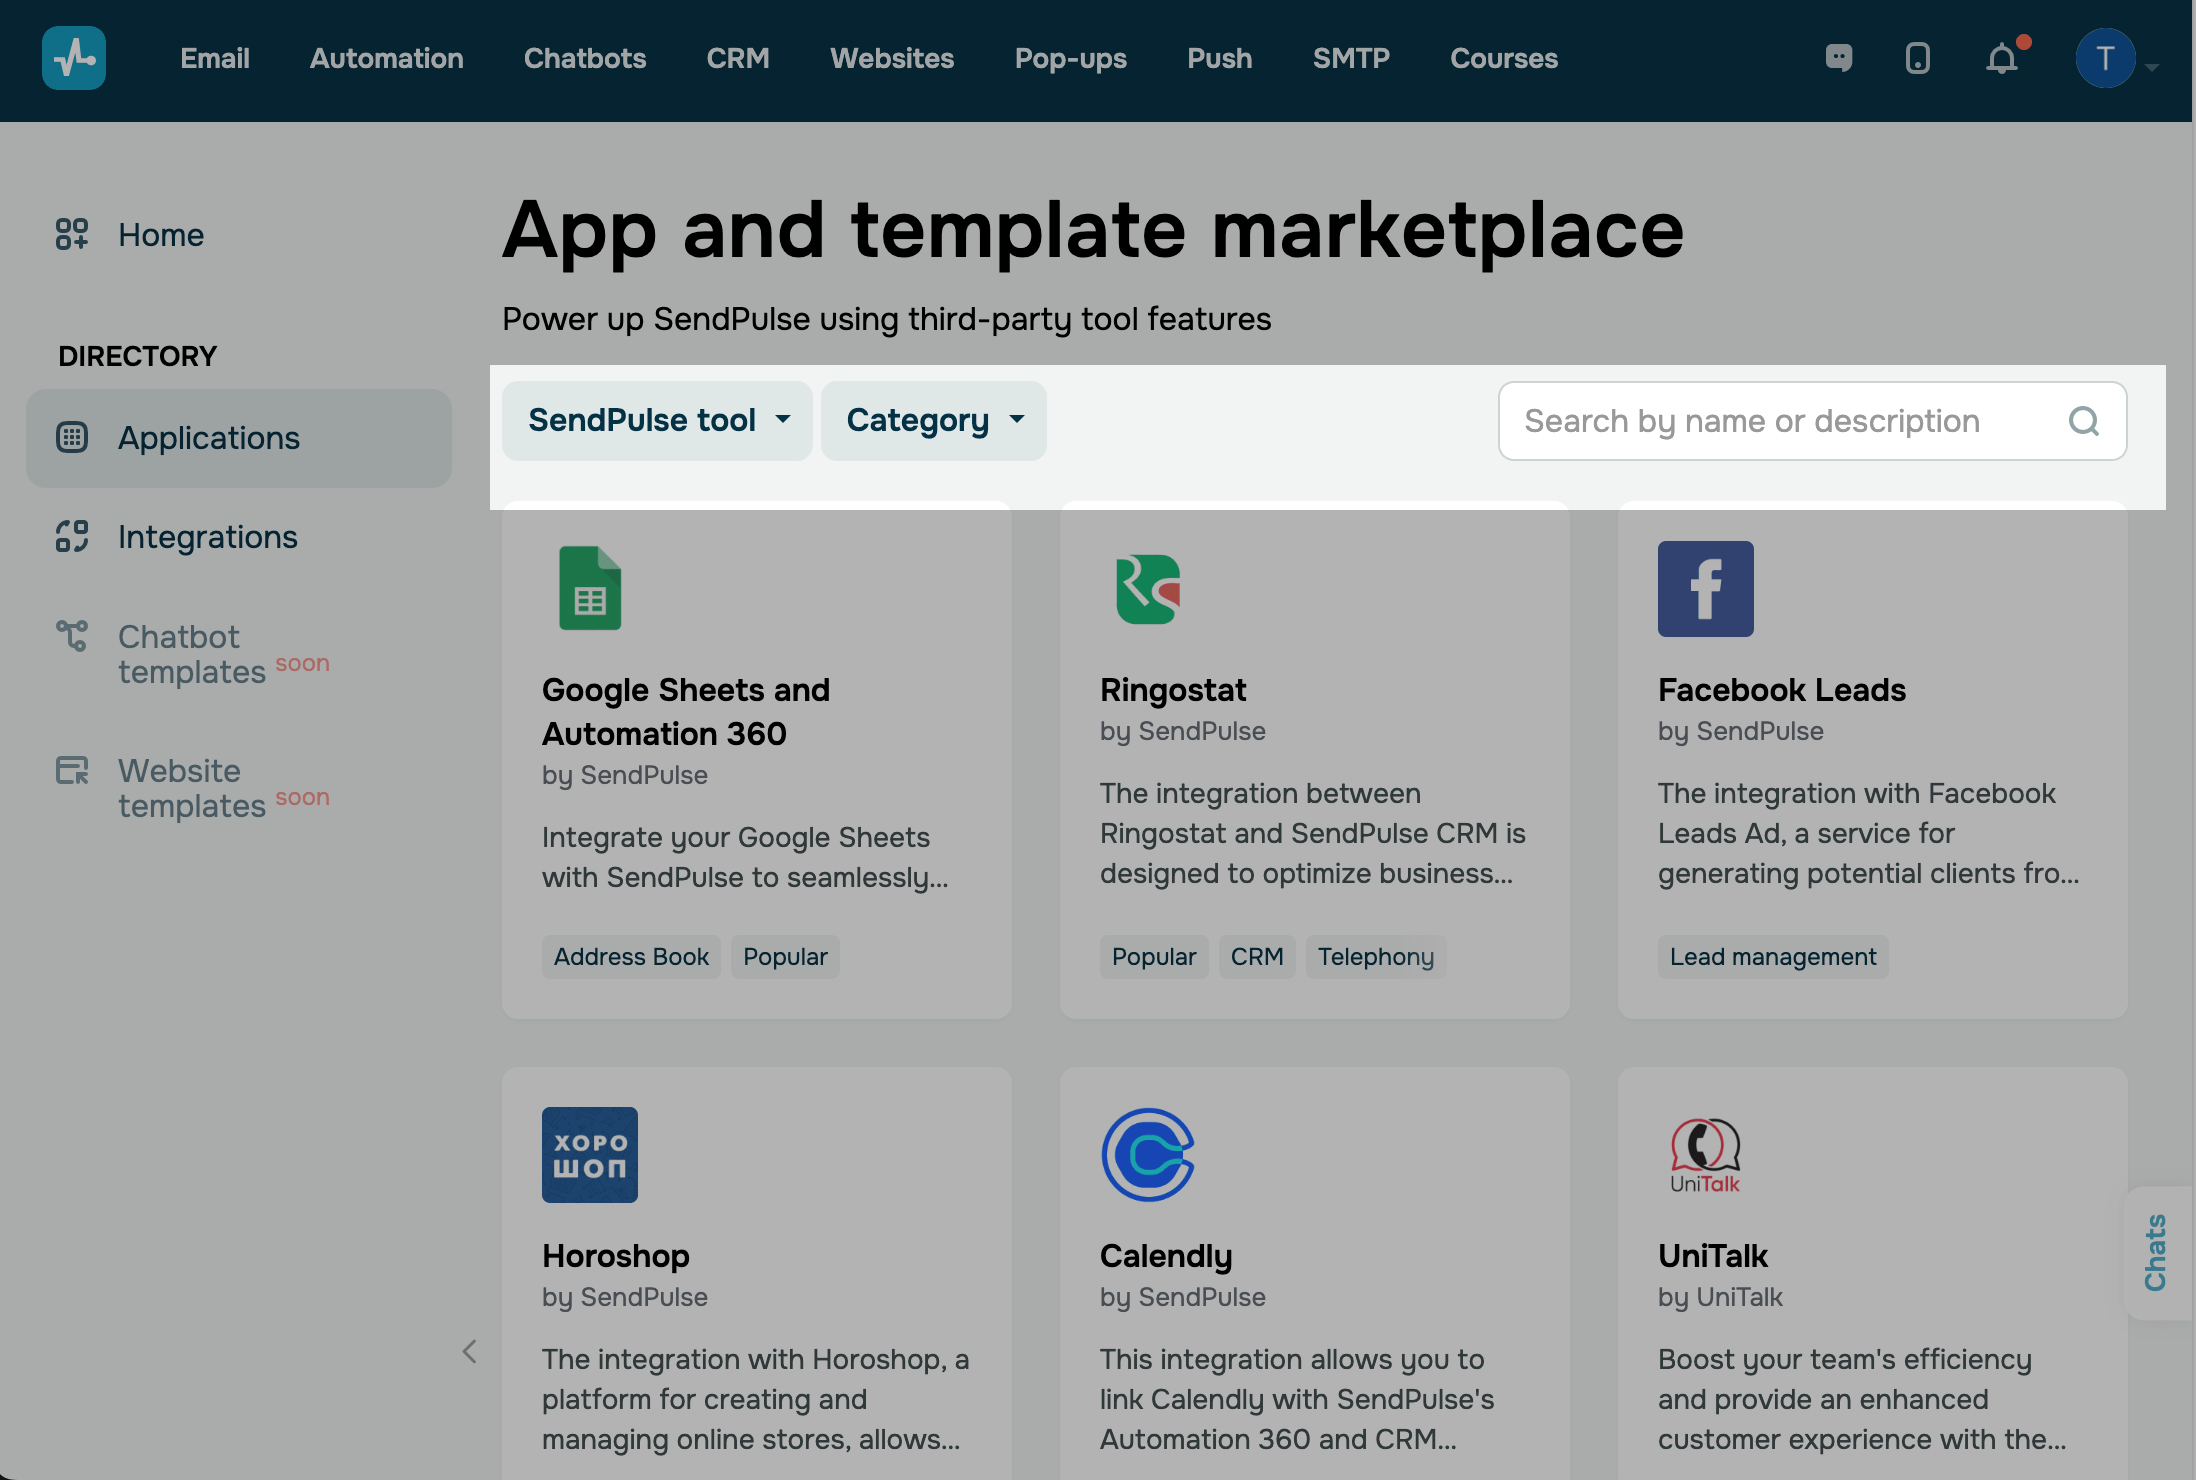Click the Horoshop logo thumbnail
The height and width of the screenshot is (1480, 2196).
[x=590, y=1154]
